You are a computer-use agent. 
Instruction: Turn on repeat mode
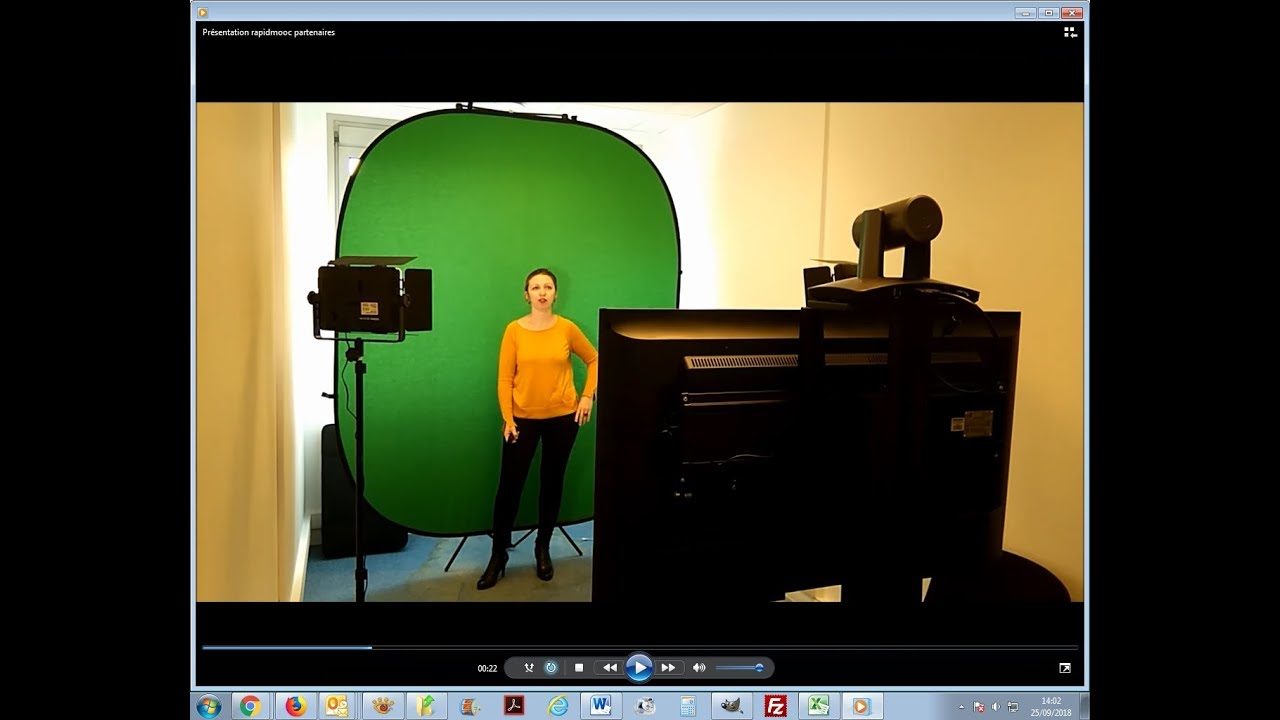tap(551, 668)
